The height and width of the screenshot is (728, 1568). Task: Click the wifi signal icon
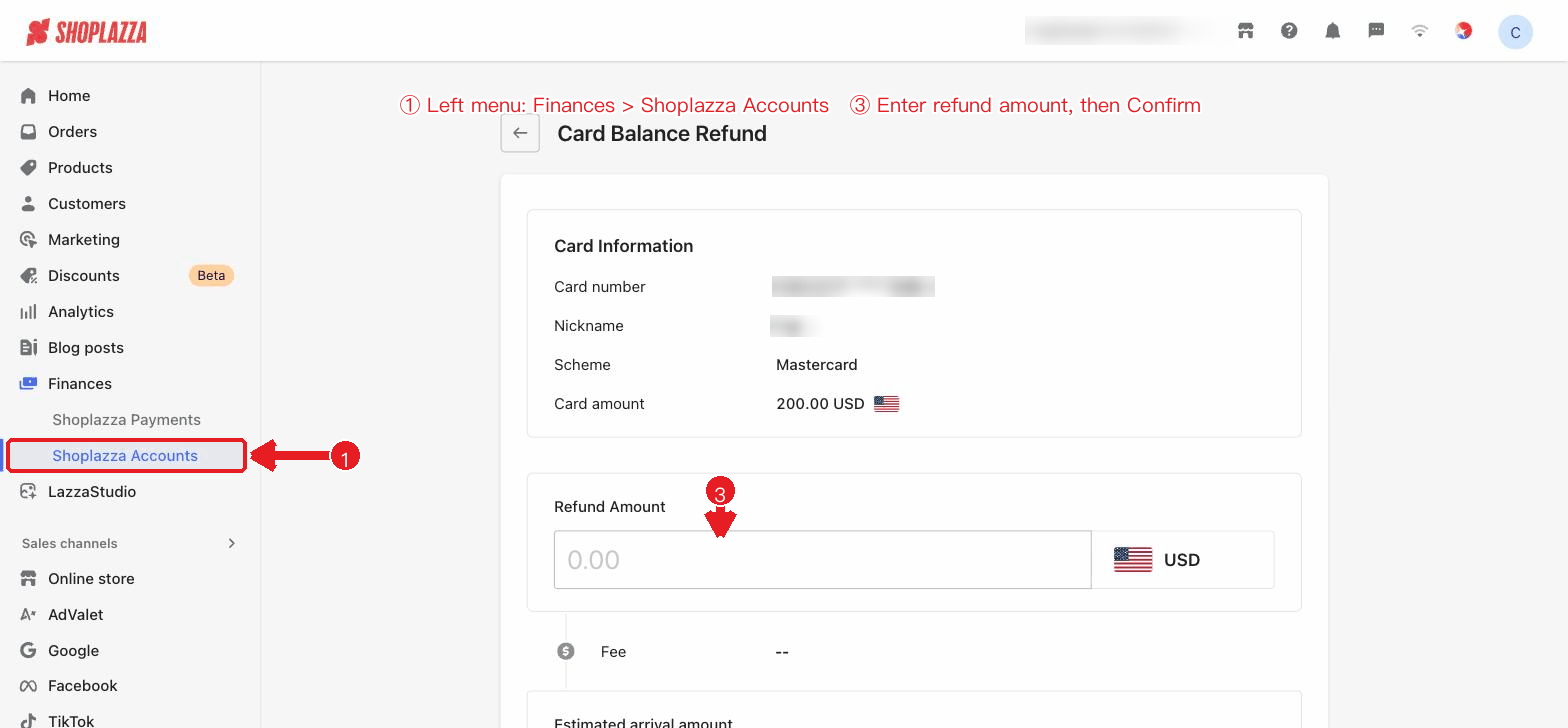tap(1419, 31)
